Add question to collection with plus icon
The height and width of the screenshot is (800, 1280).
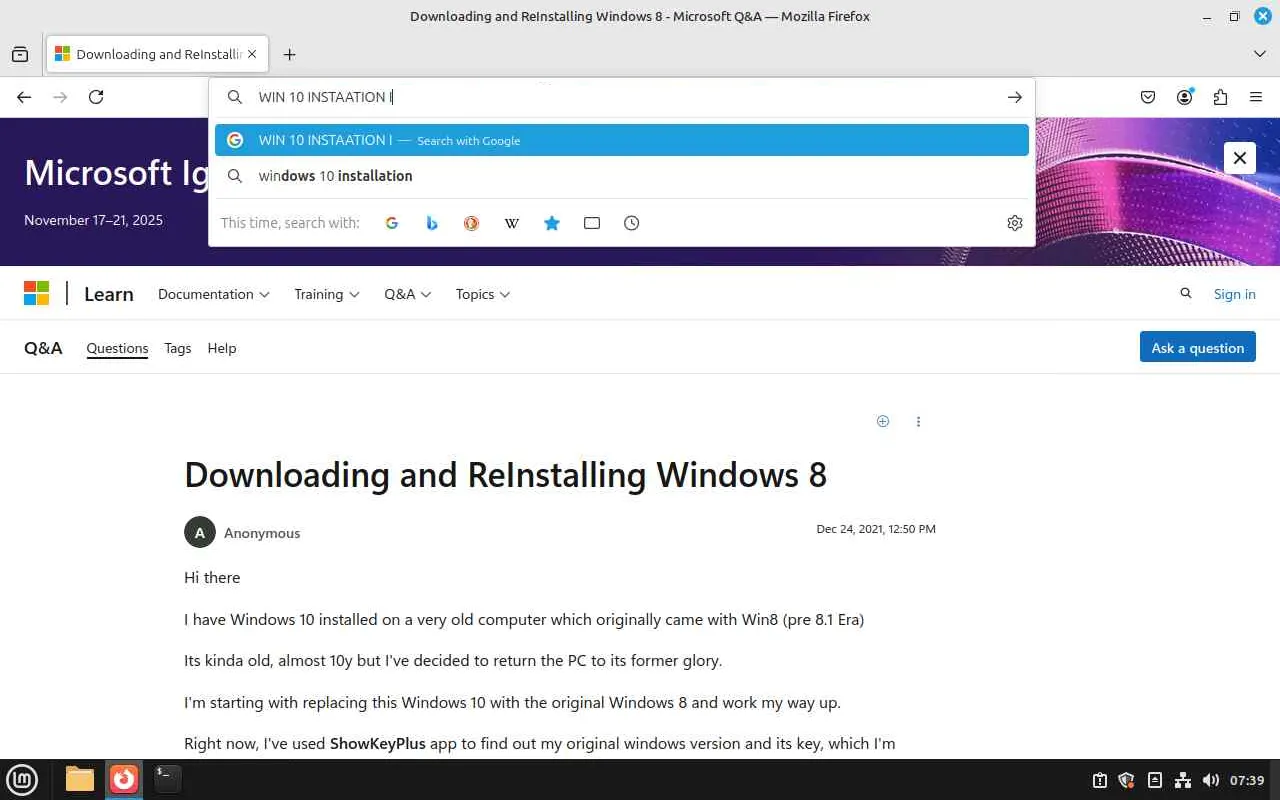[883, 421]
